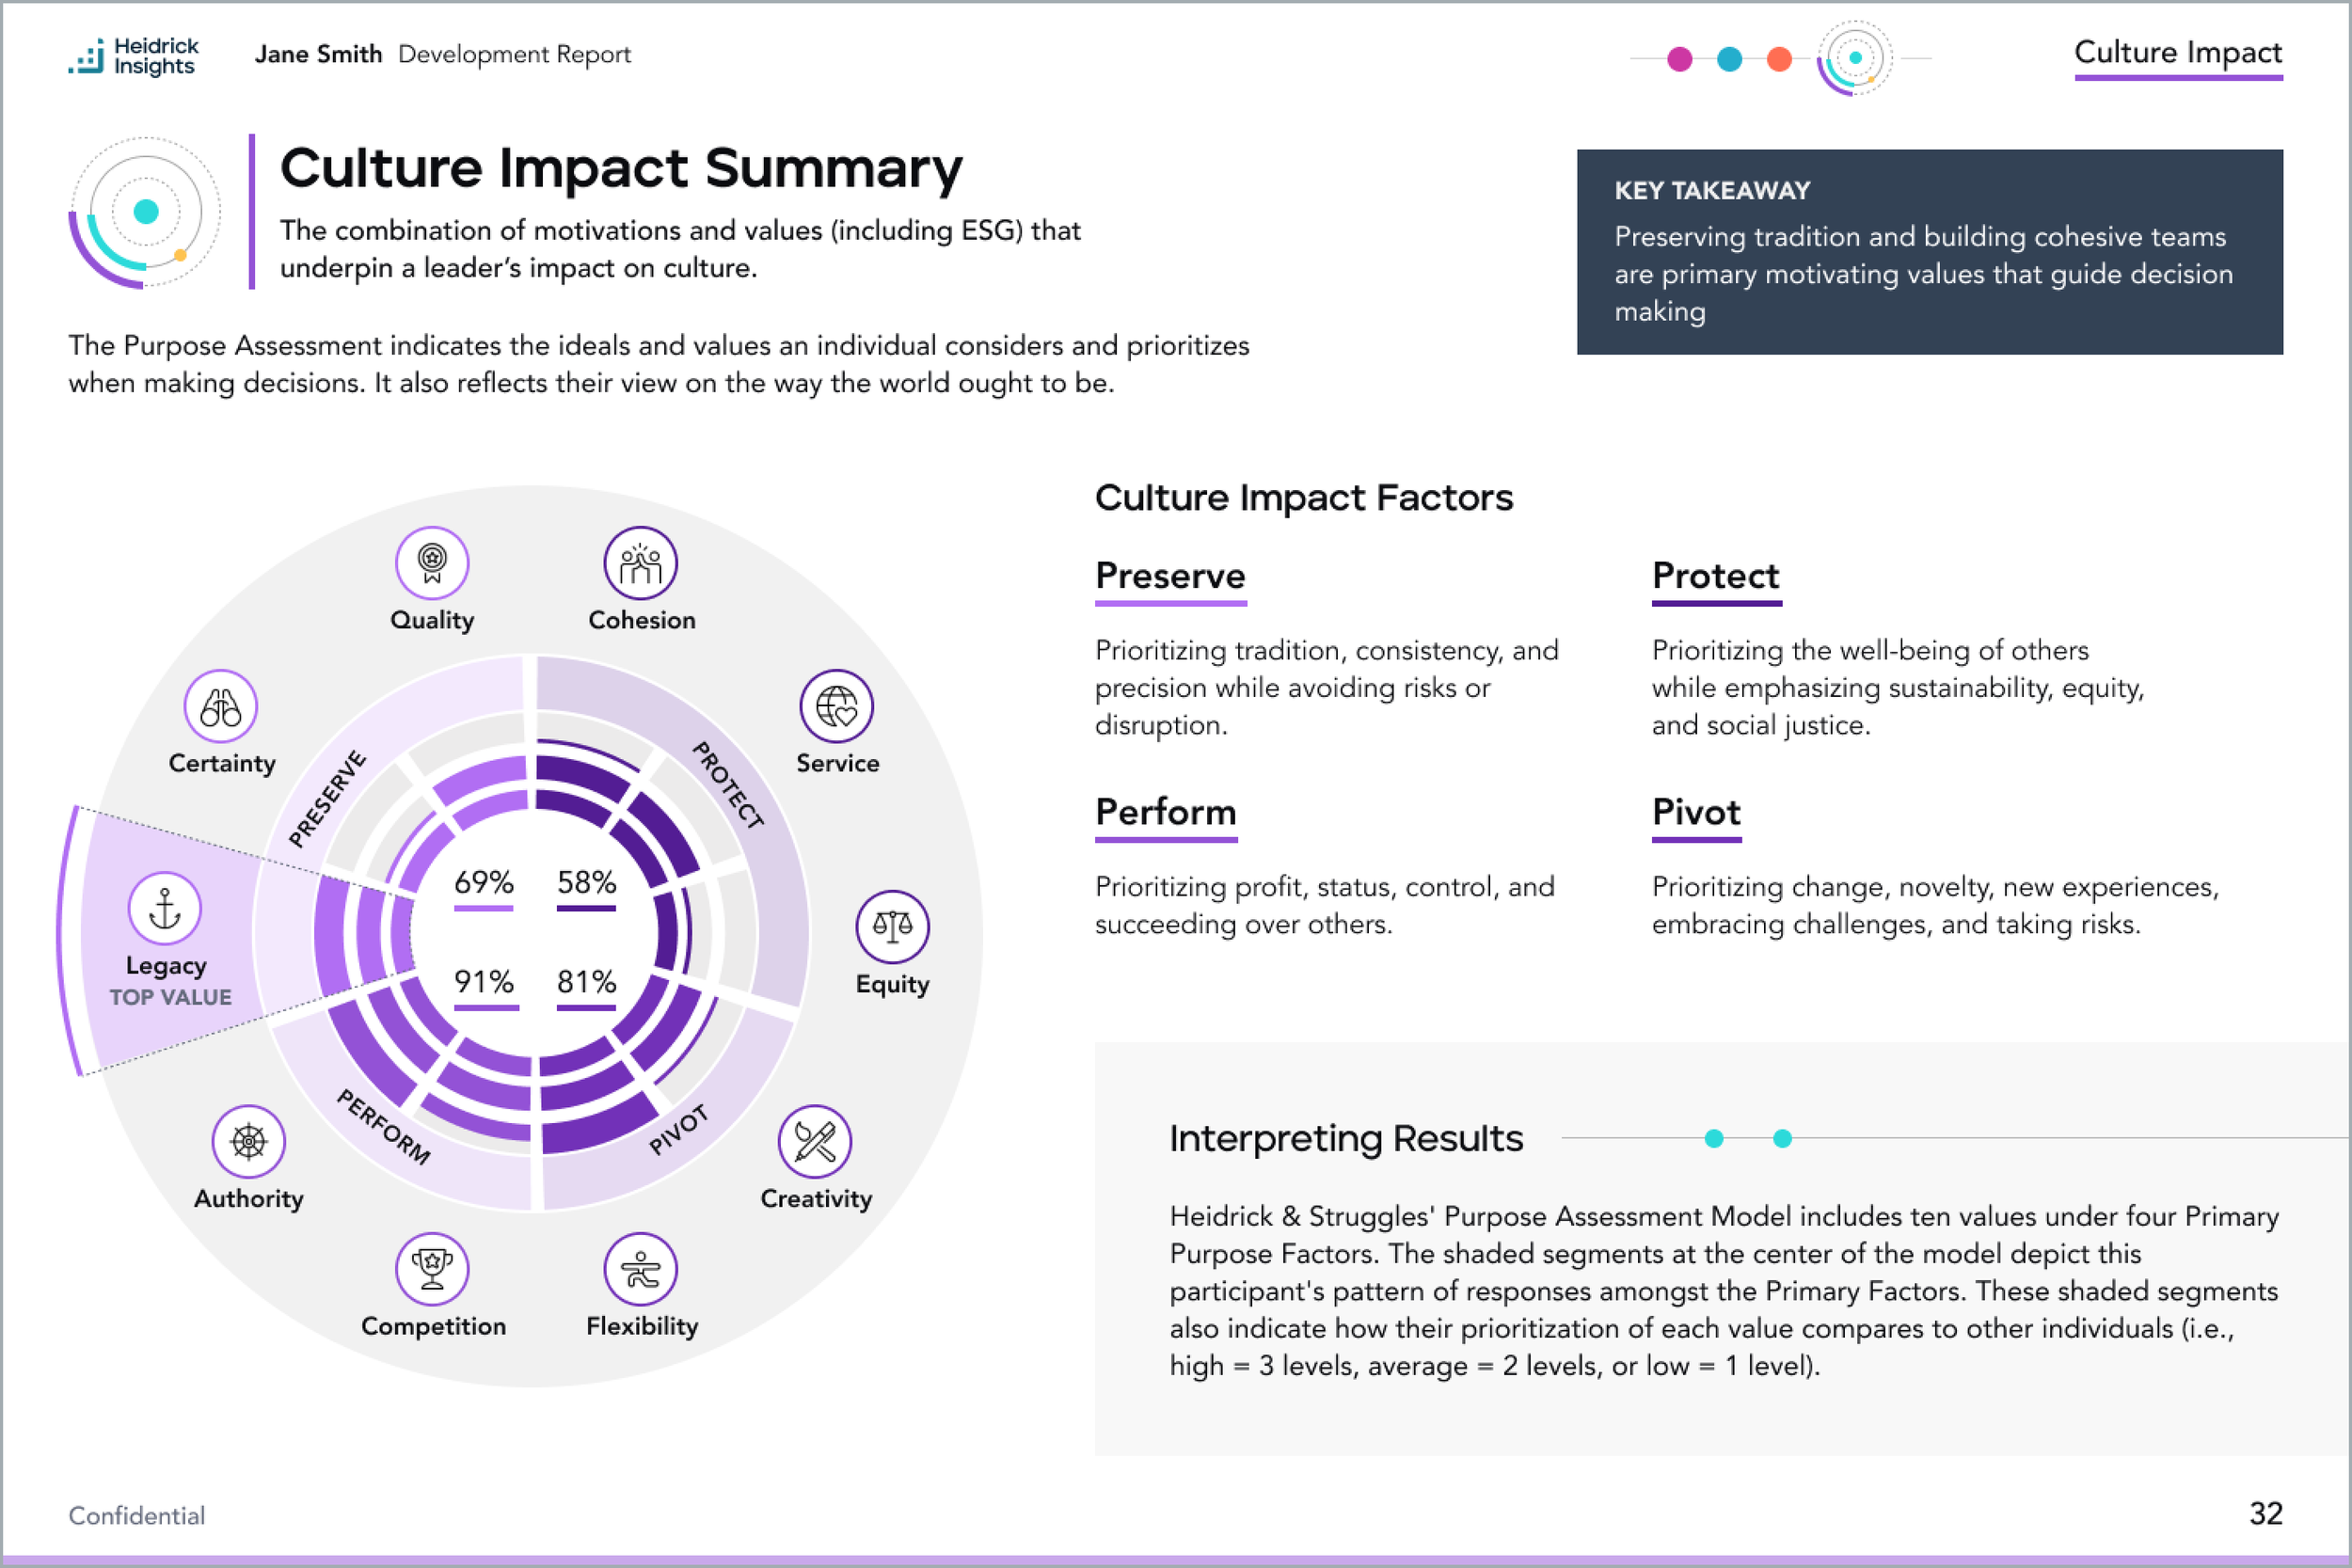2352x1568 pixels.
Task: Select the Certainty binoculars icon
Action: coord(221,706)
